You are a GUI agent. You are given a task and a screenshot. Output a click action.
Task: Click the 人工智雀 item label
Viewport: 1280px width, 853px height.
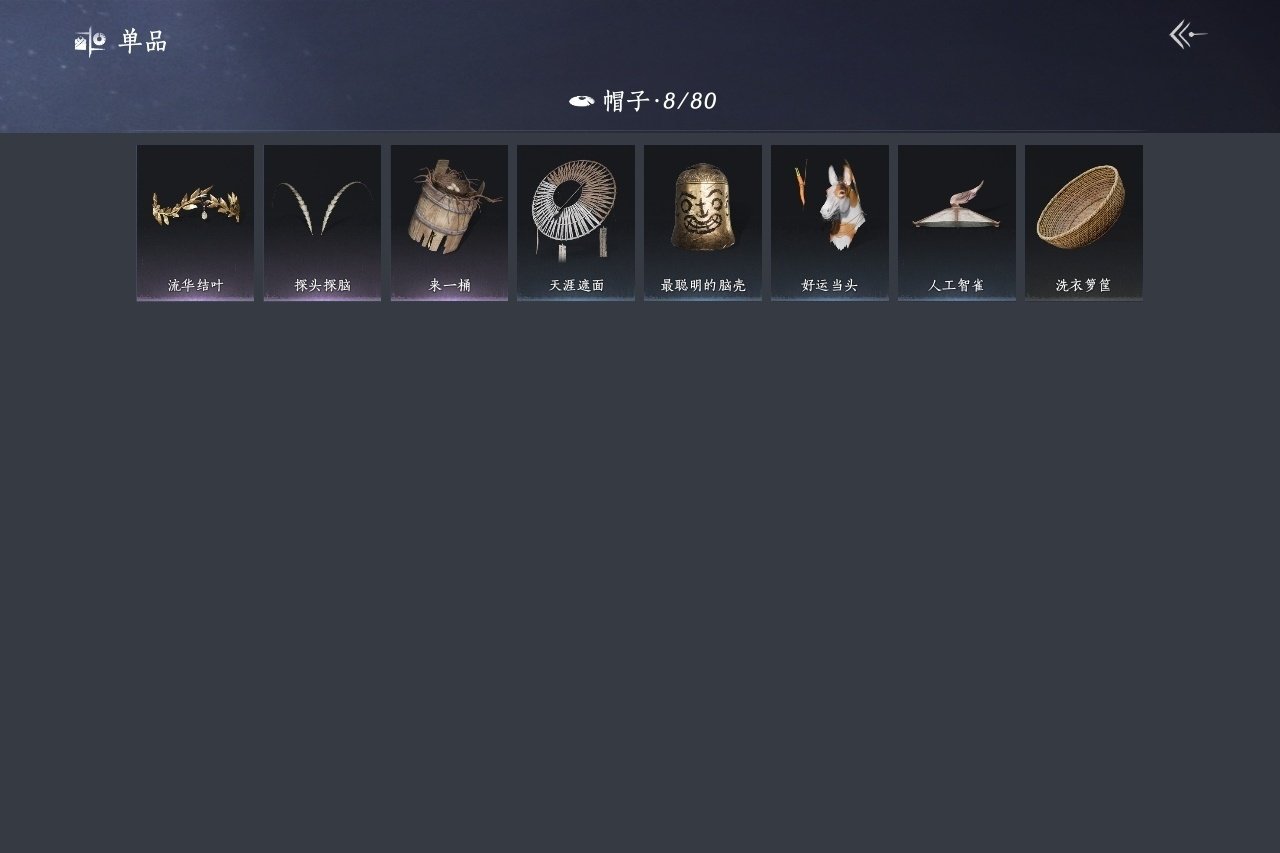(956, 285)
